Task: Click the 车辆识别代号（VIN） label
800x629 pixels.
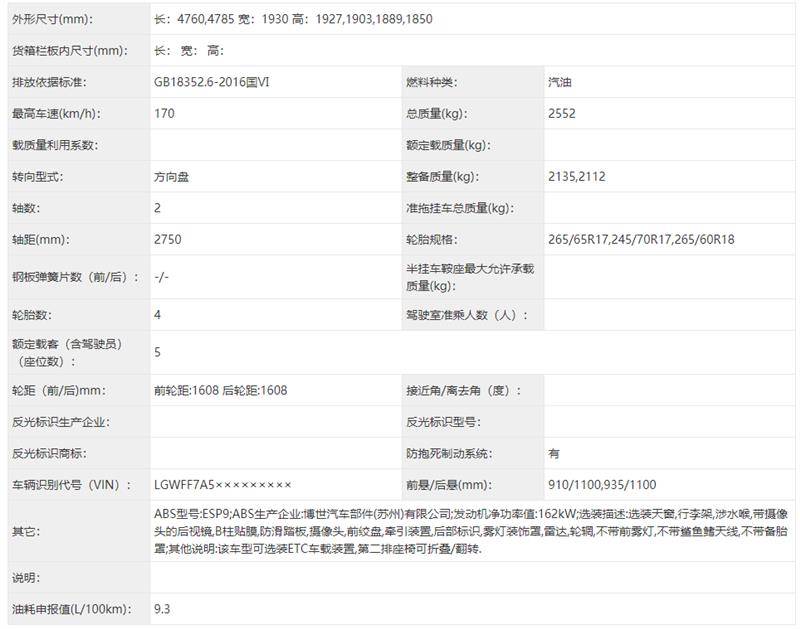Action: [71, 485]
